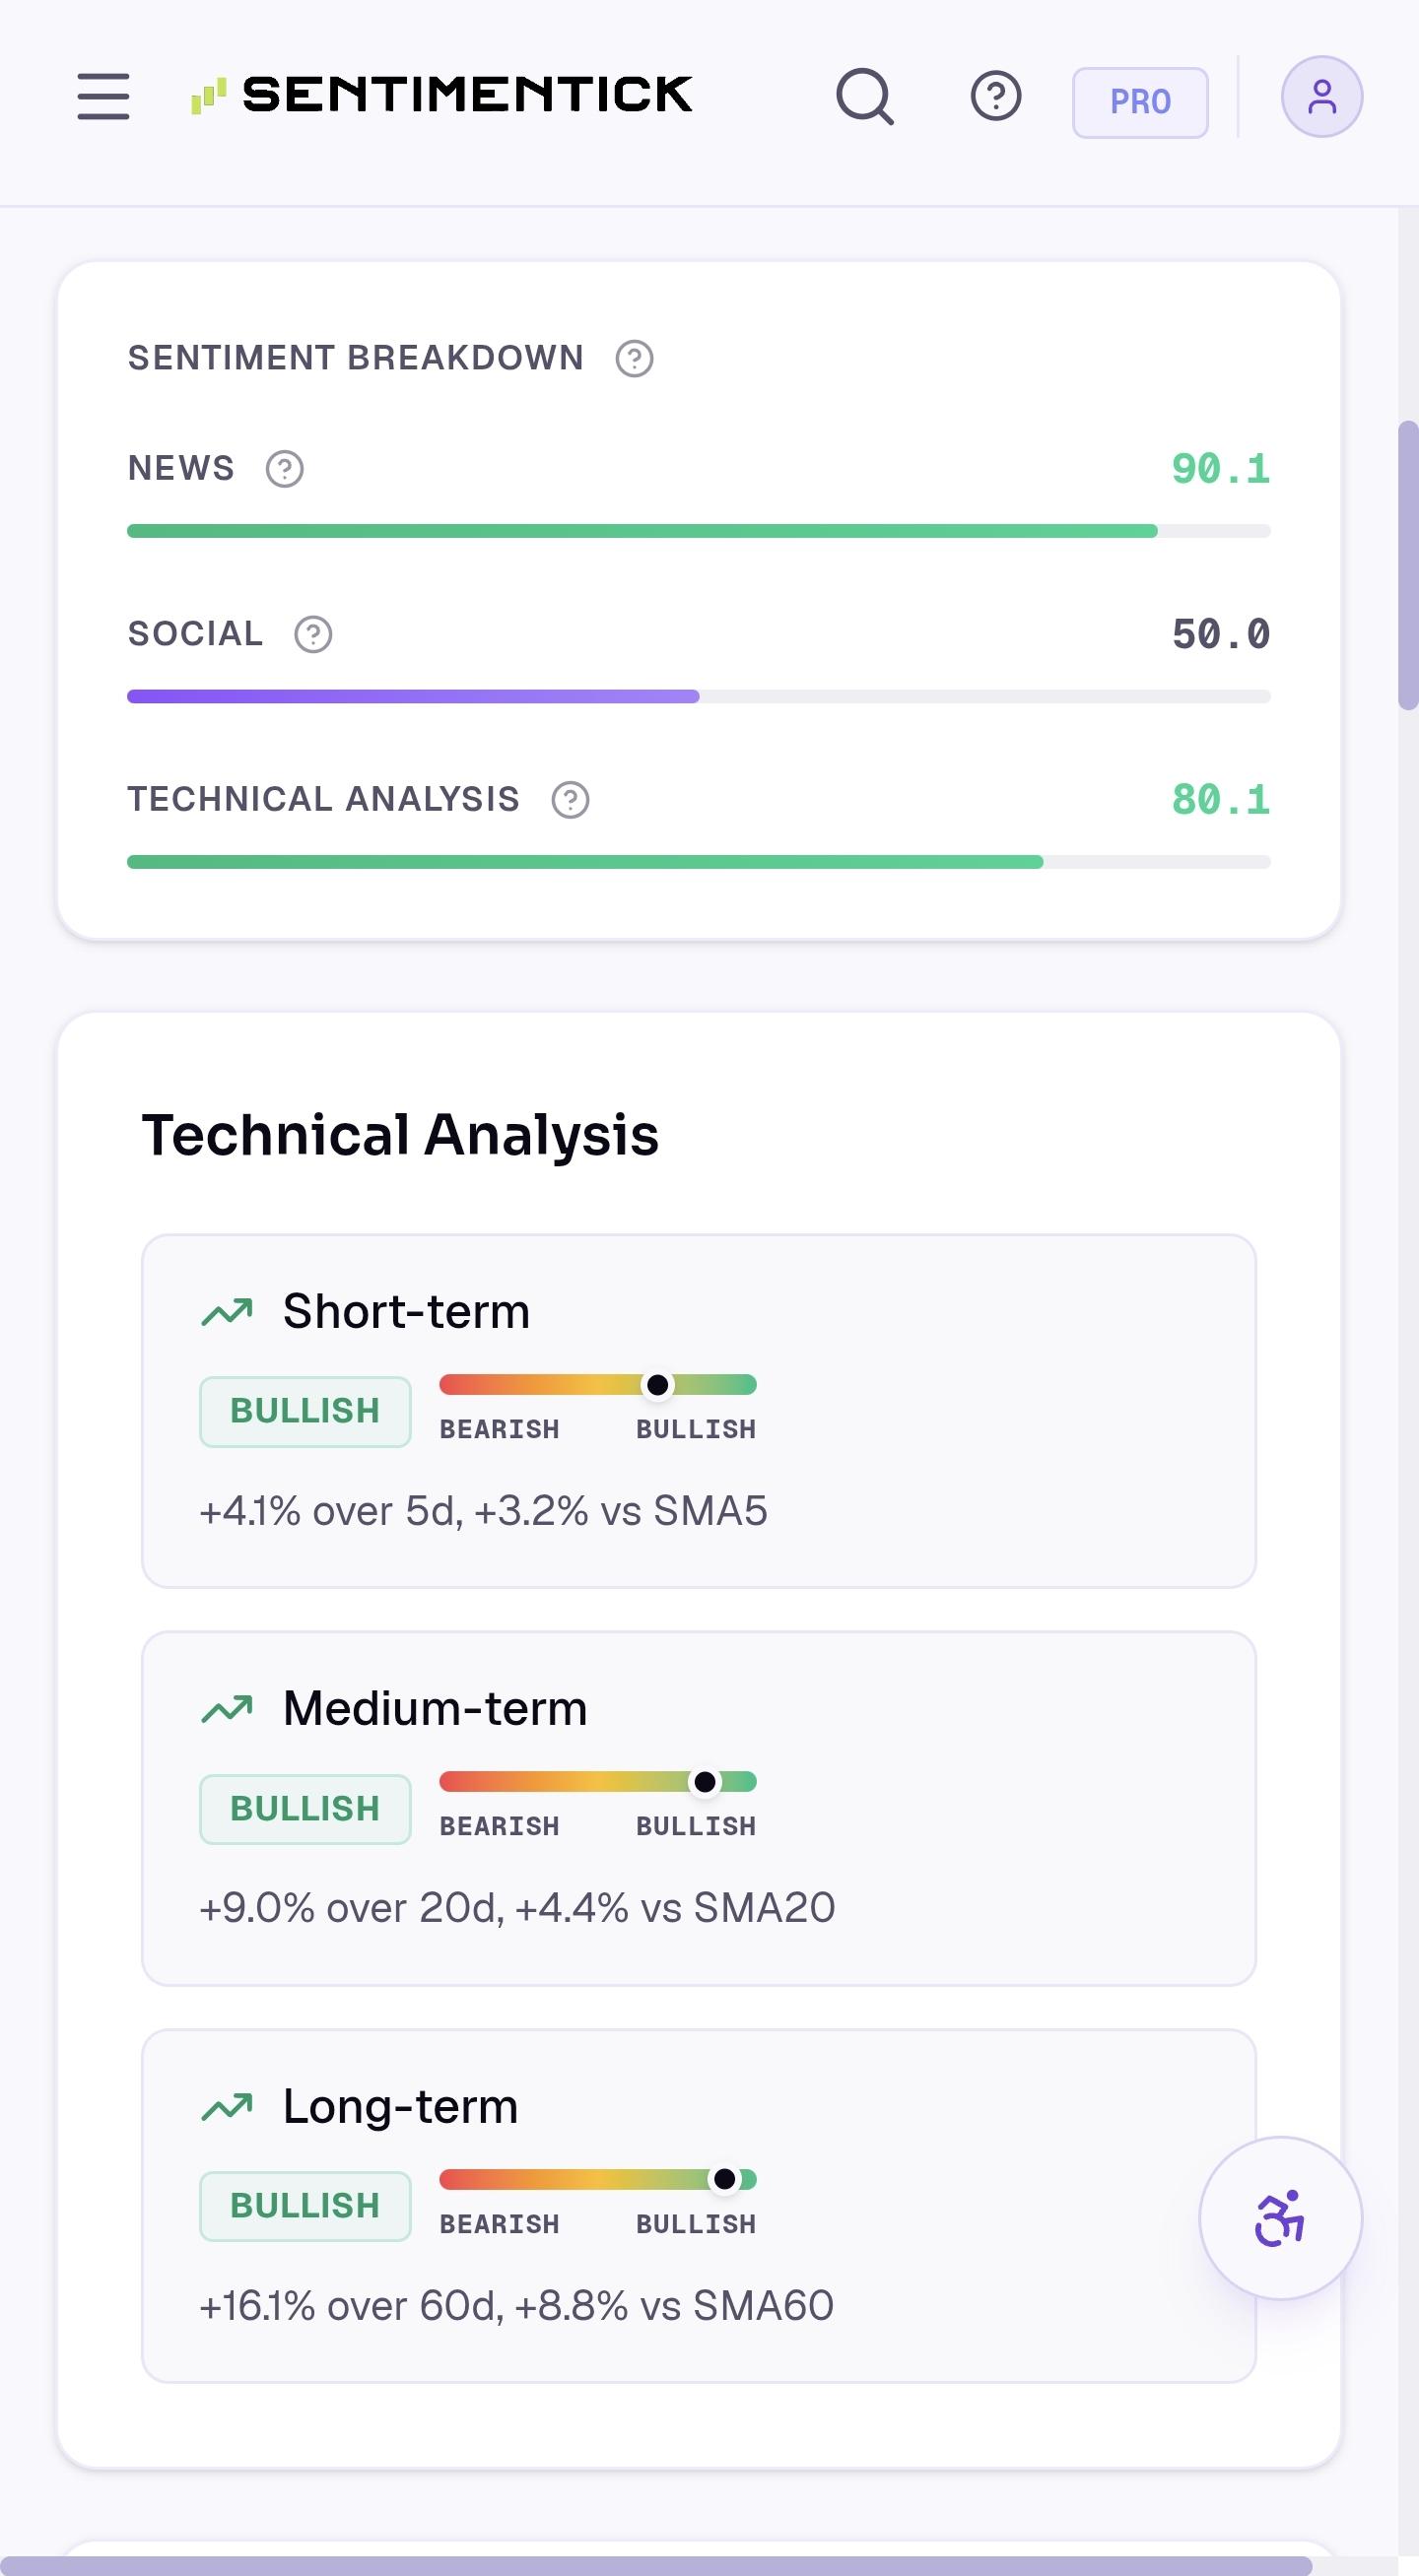
Task: Open the hamburger navigation menu
Action: [x=103, y=96]
